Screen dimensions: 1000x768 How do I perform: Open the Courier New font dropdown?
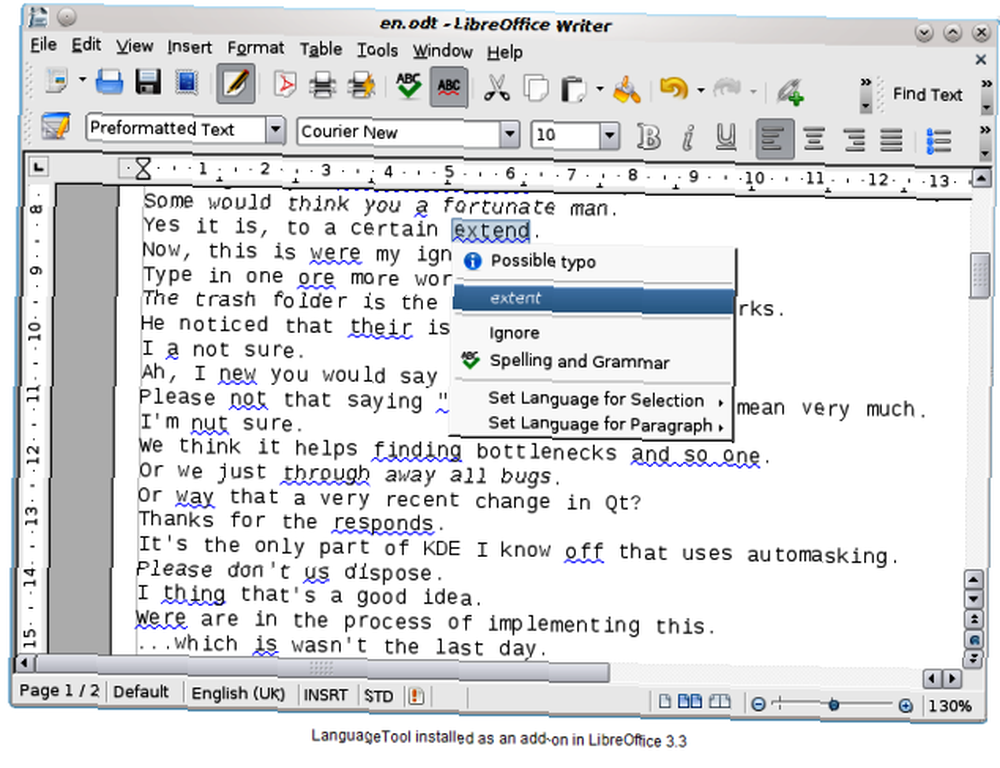tap(509, 134)
